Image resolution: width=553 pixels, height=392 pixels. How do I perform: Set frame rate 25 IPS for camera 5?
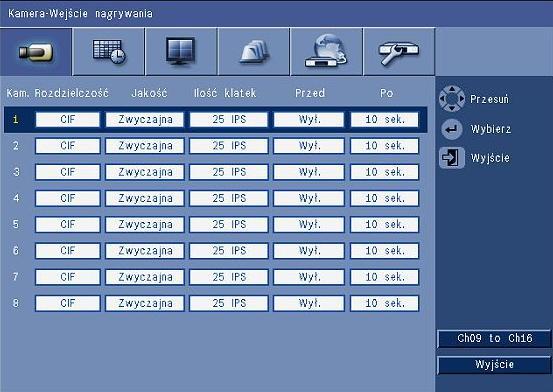229,224
